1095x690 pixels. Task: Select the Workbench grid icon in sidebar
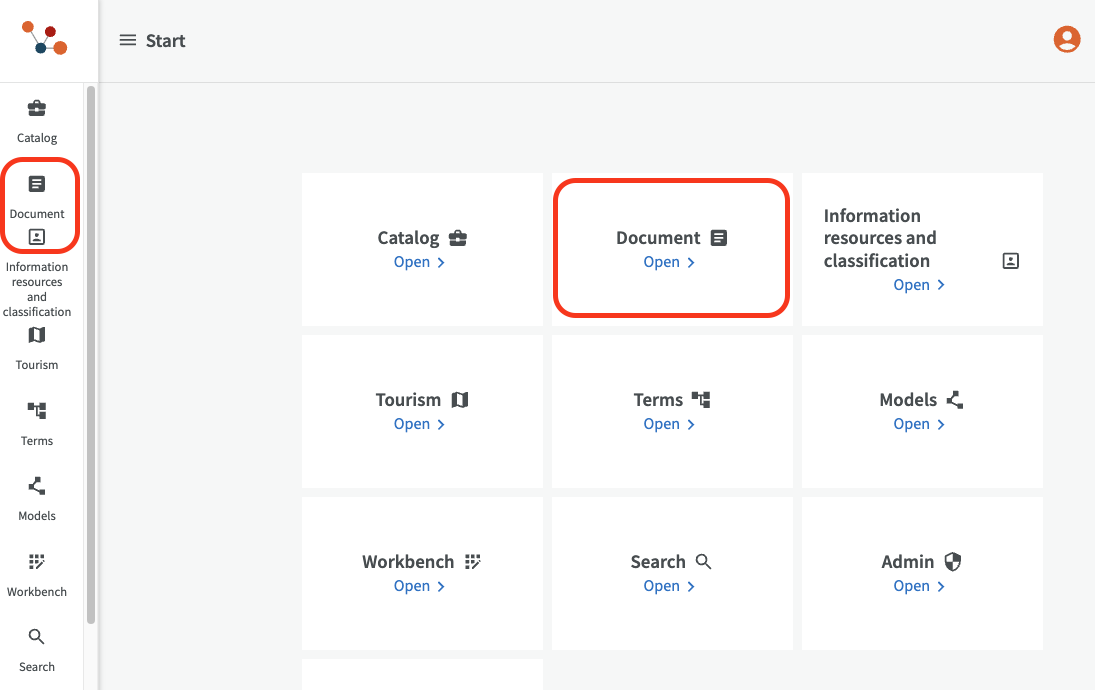point(37,562)
